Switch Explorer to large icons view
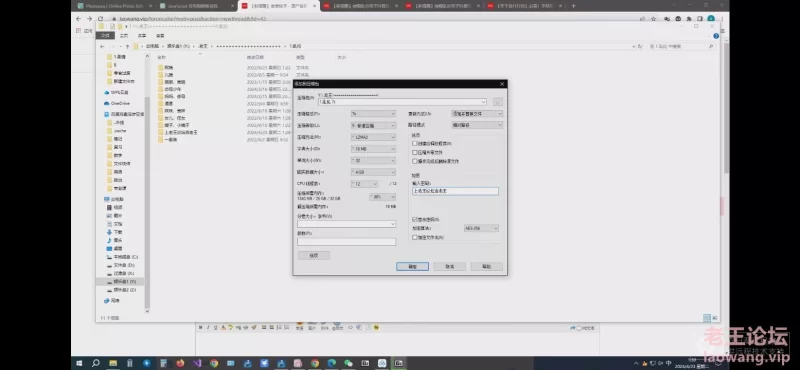800x370 pixels. click(x=715, y=317)
